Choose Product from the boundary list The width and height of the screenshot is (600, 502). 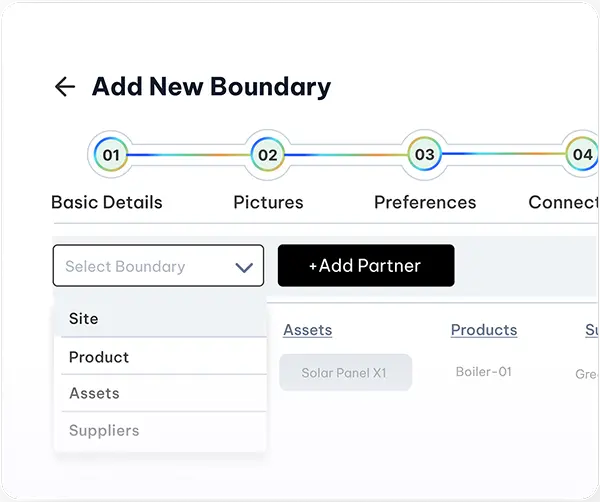[x=163, y=357]
